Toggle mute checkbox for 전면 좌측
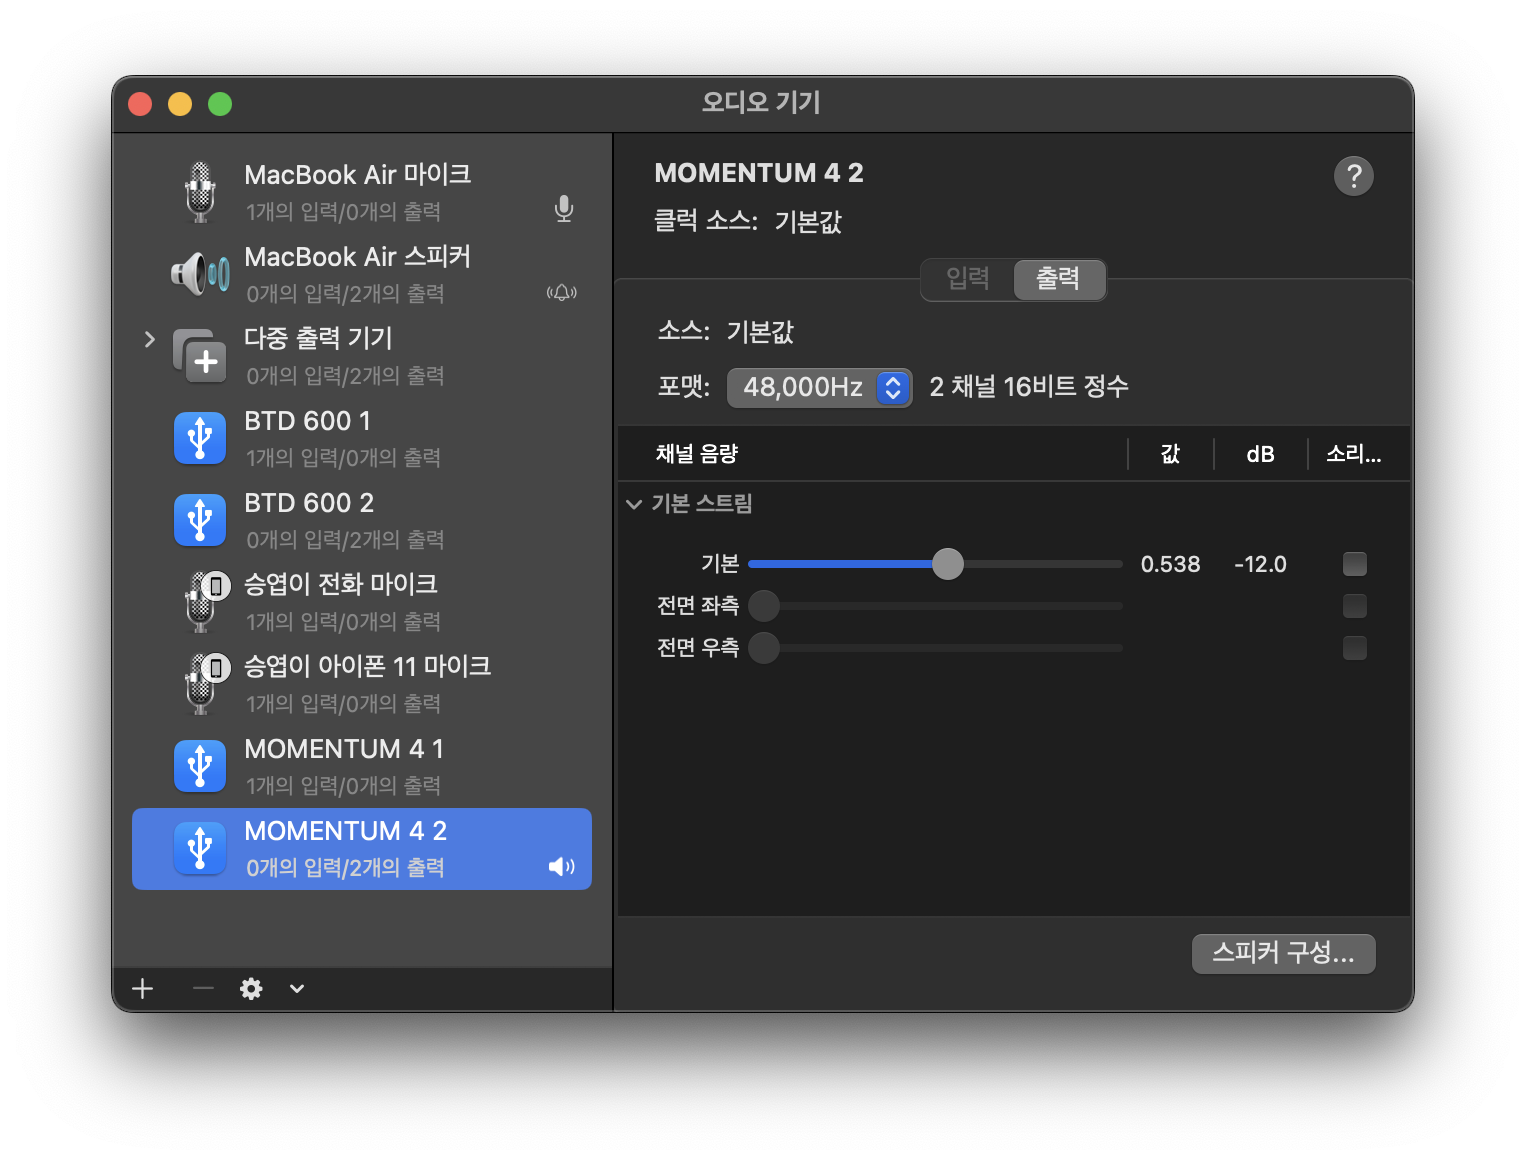Screen dimensions: 1526x1160 [x=1355, y=606]
